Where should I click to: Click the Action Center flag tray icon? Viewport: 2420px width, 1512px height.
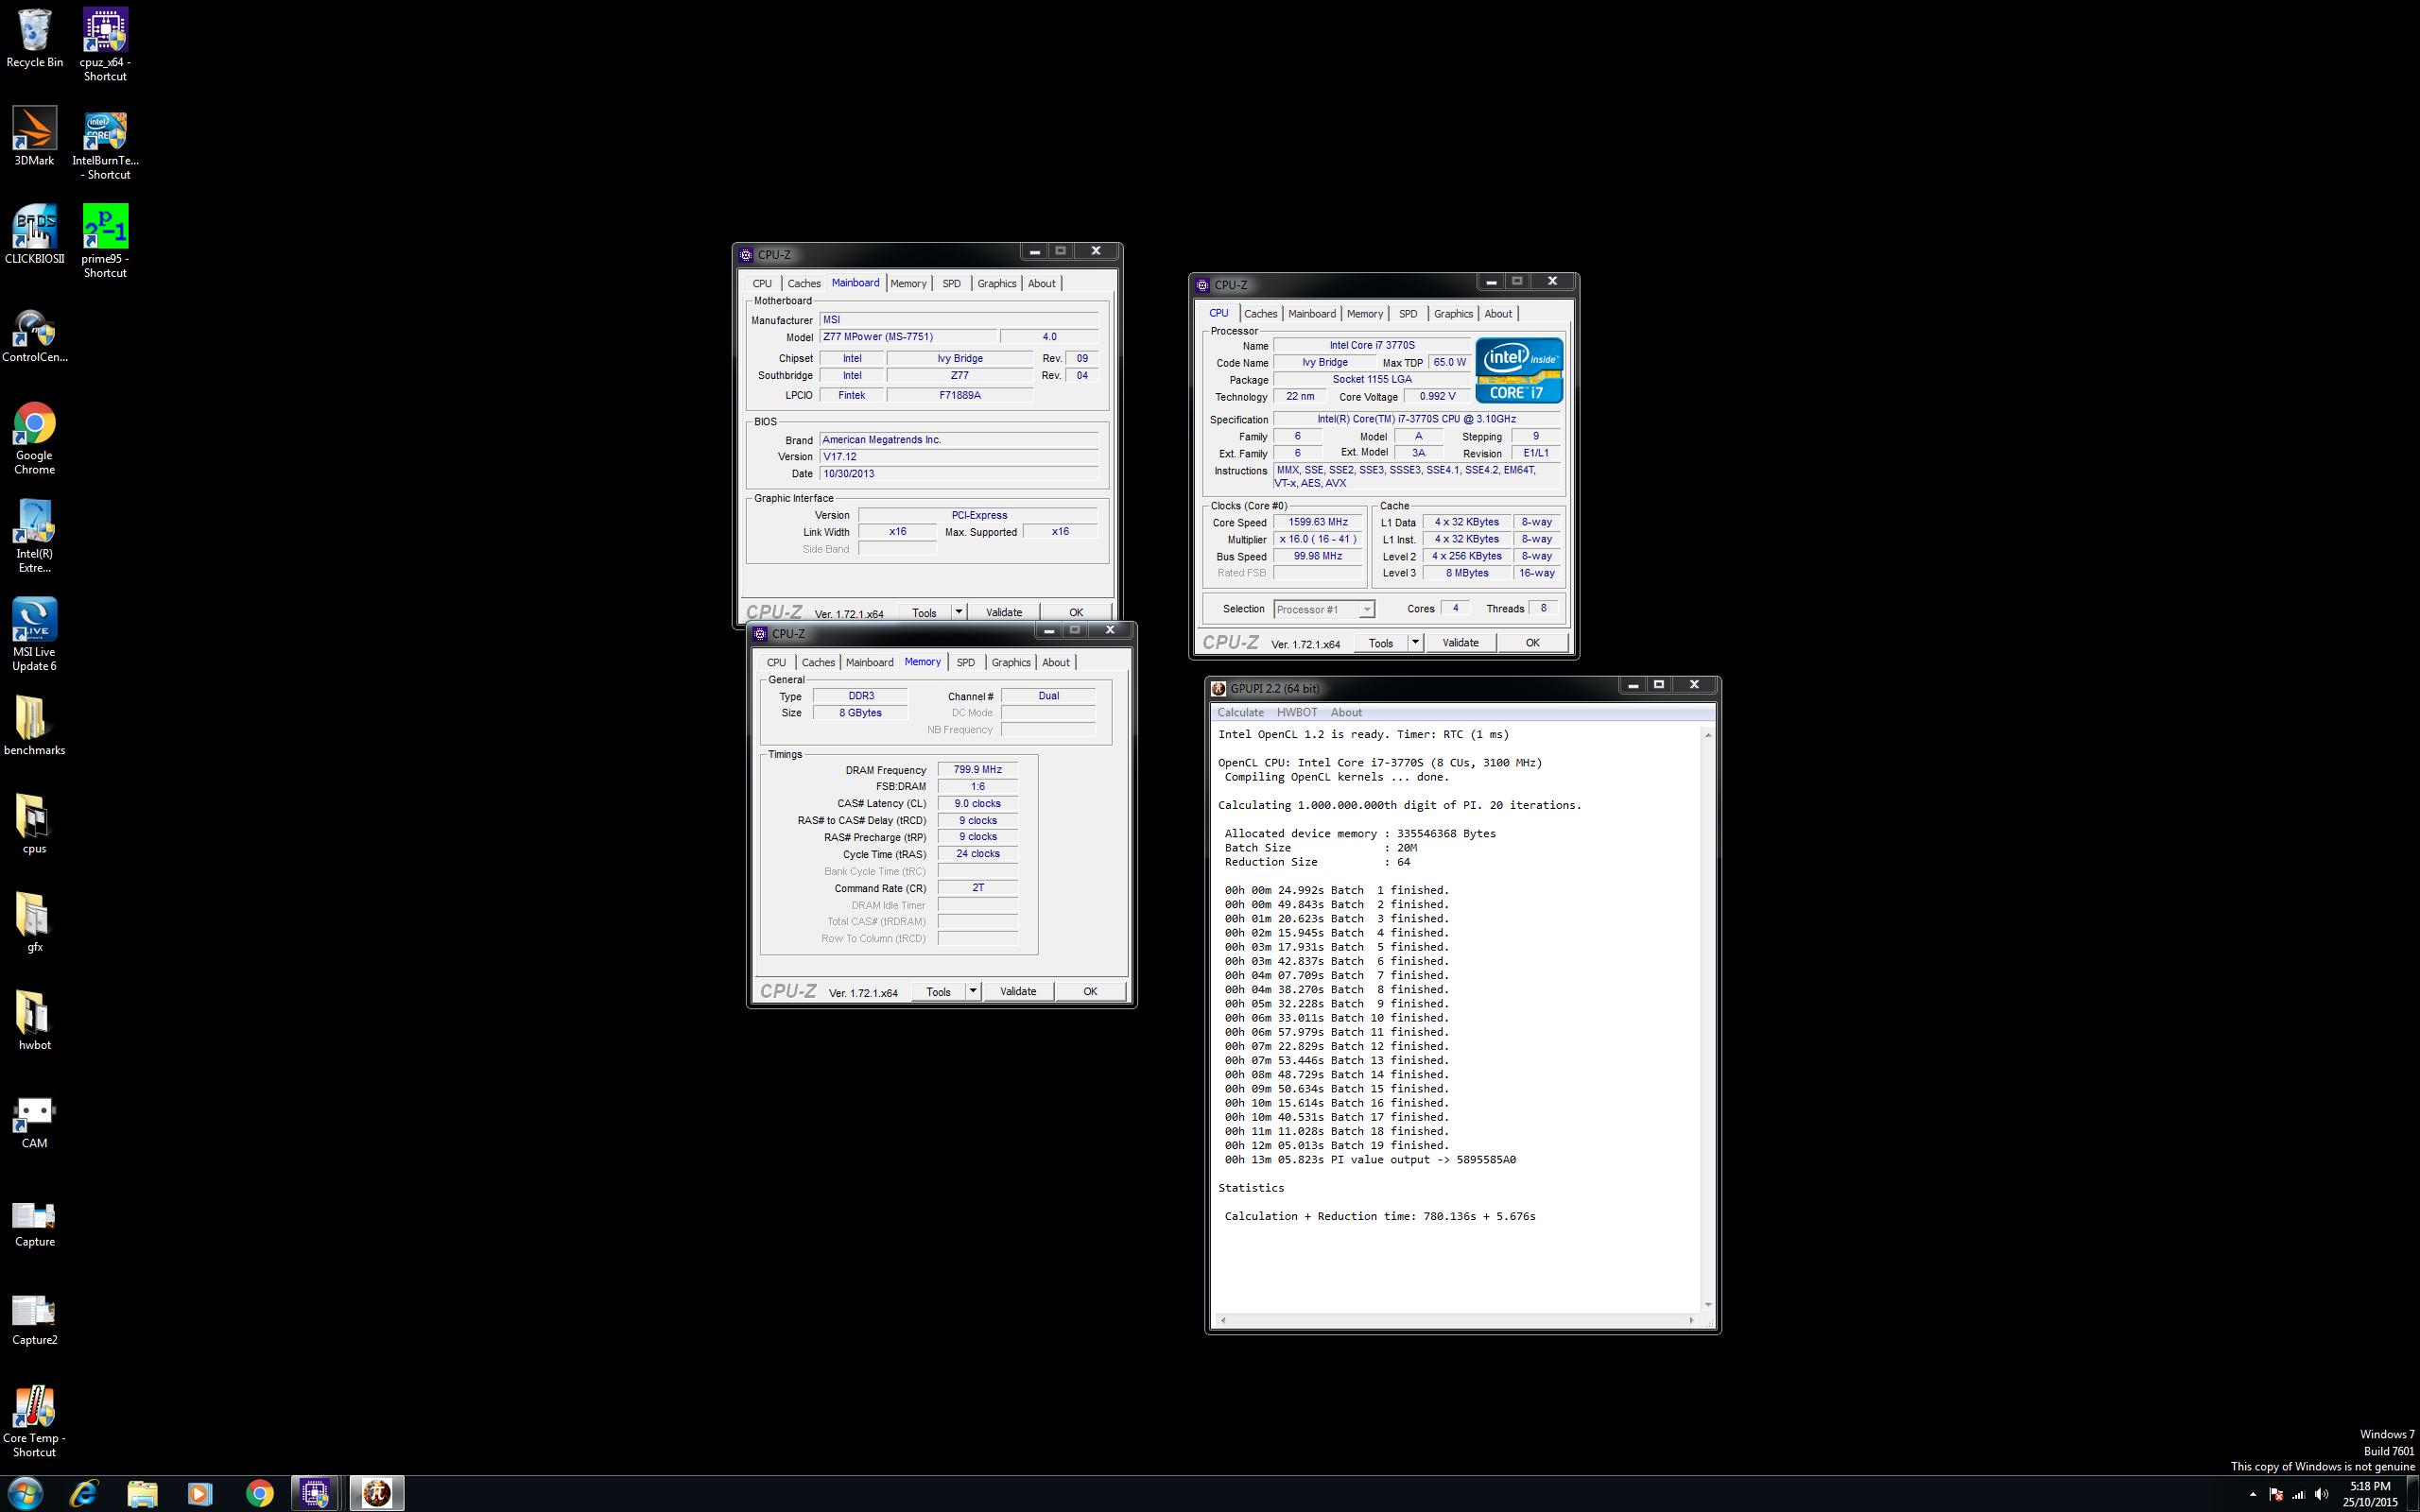tap(2276, 1495)
